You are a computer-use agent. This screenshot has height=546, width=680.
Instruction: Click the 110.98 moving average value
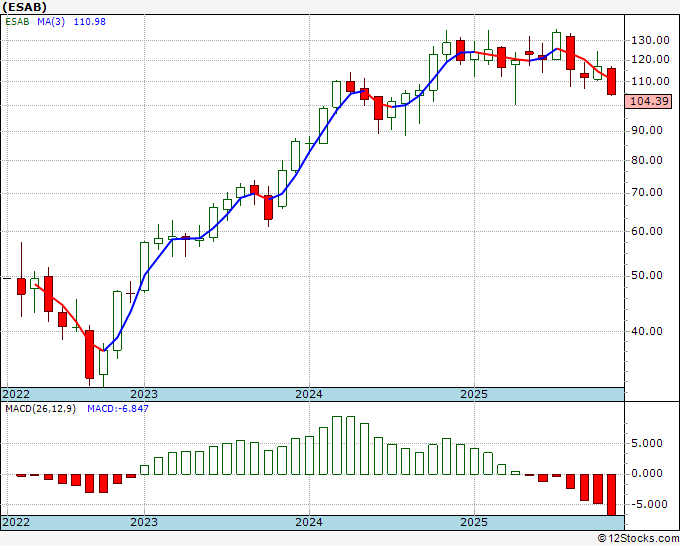[x=90, y=22]
